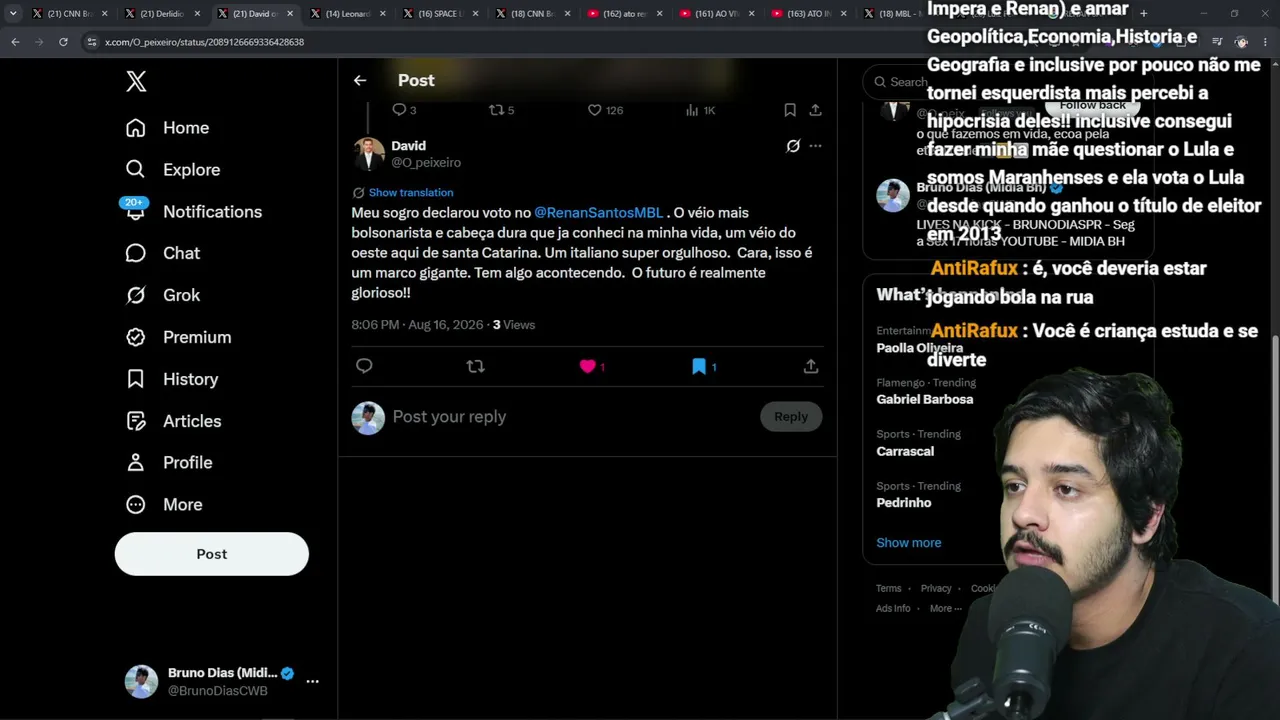Click browser forward button
1280x720 pixels.
coord(39,42)
